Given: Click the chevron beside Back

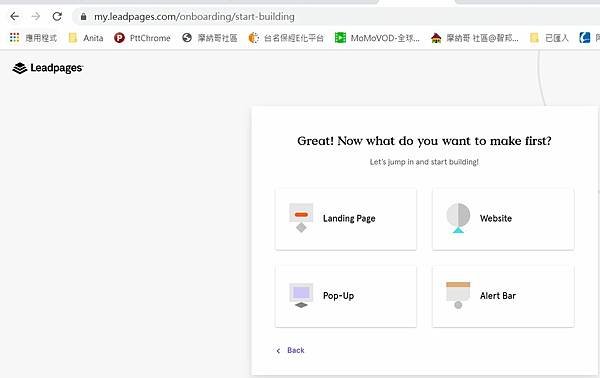Looking at the screenshot, I should (x=278, y=350).
